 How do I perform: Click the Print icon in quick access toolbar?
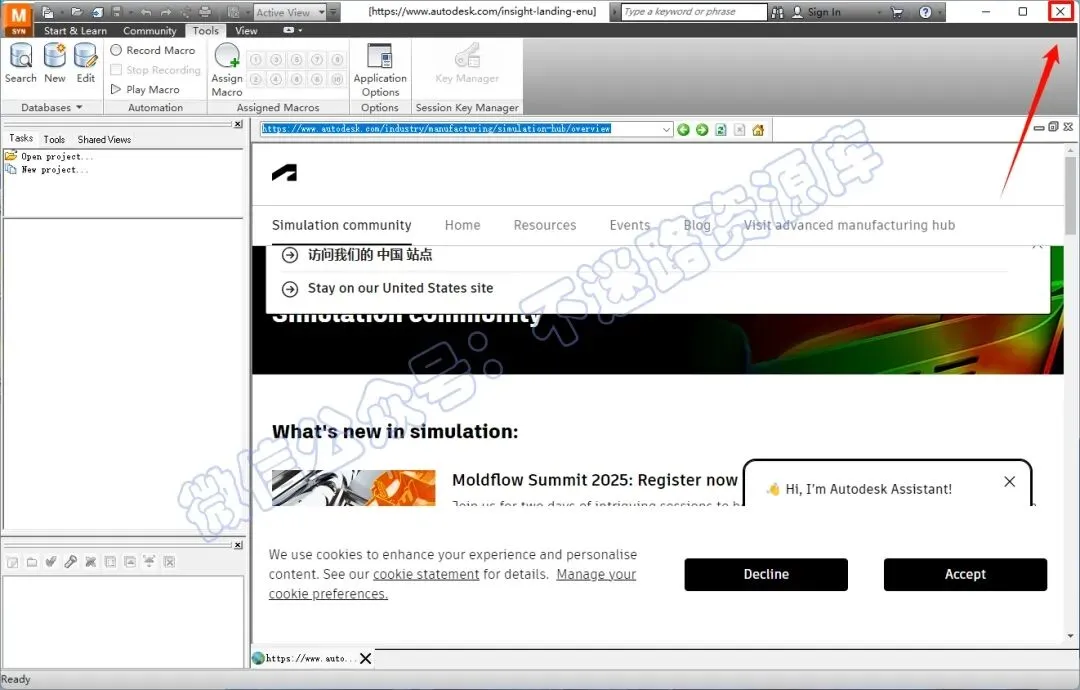pos(205,12)
